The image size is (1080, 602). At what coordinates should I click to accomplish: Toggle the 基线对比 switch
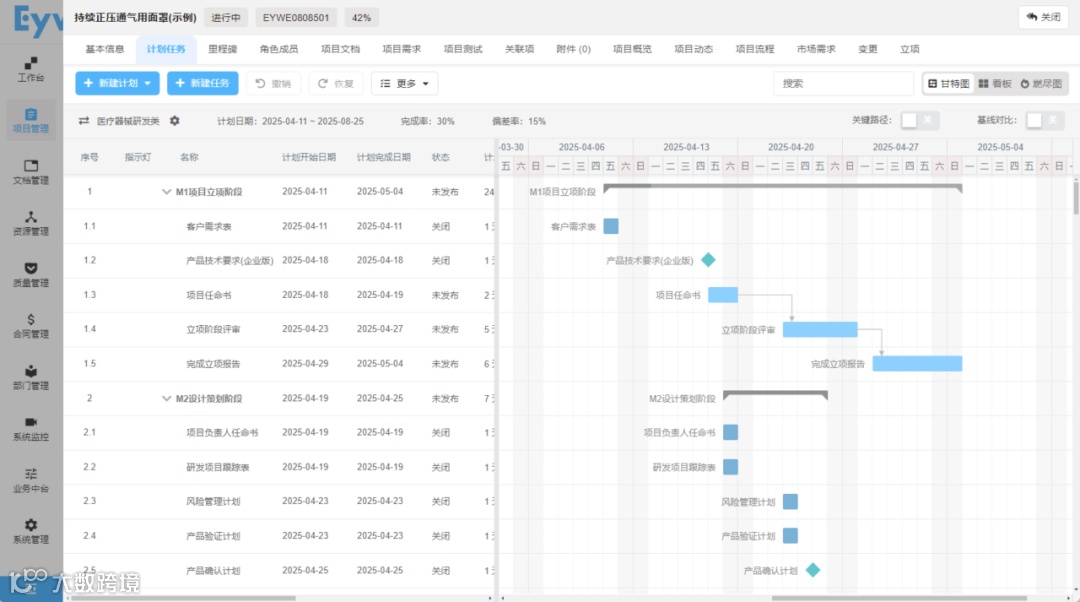tap(1045, 120)
